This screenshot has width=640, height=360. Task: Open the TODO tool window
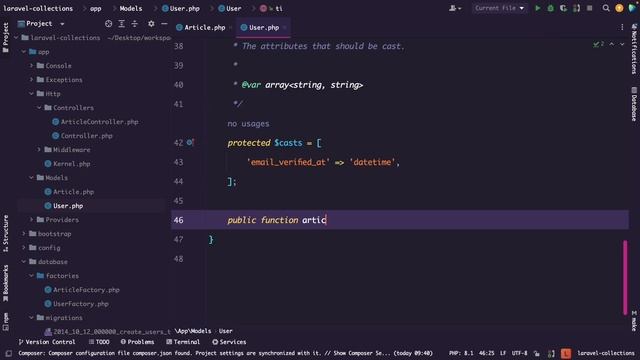pyautogui.click(x=99, y=342)
